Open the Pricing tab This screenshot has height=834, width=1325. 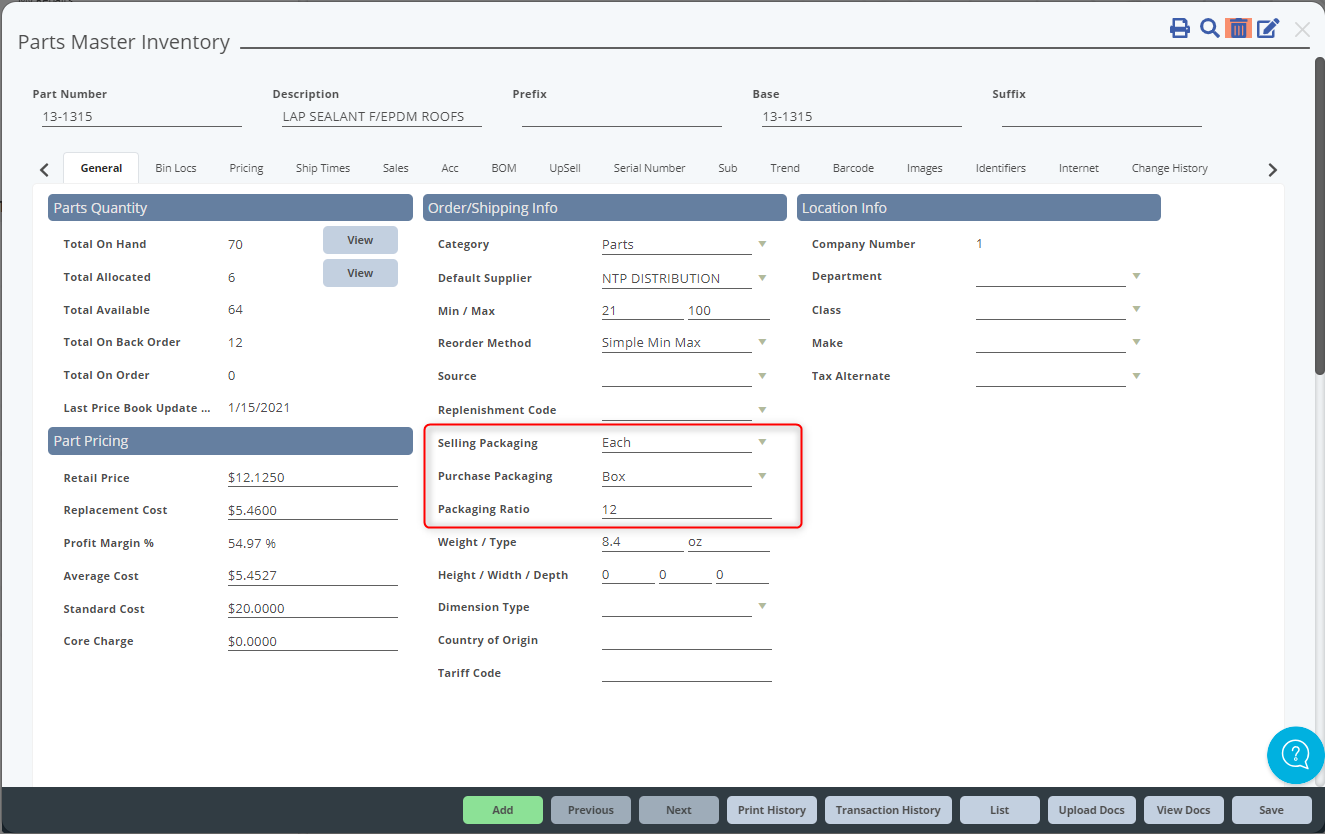click(x=246, y=168)
